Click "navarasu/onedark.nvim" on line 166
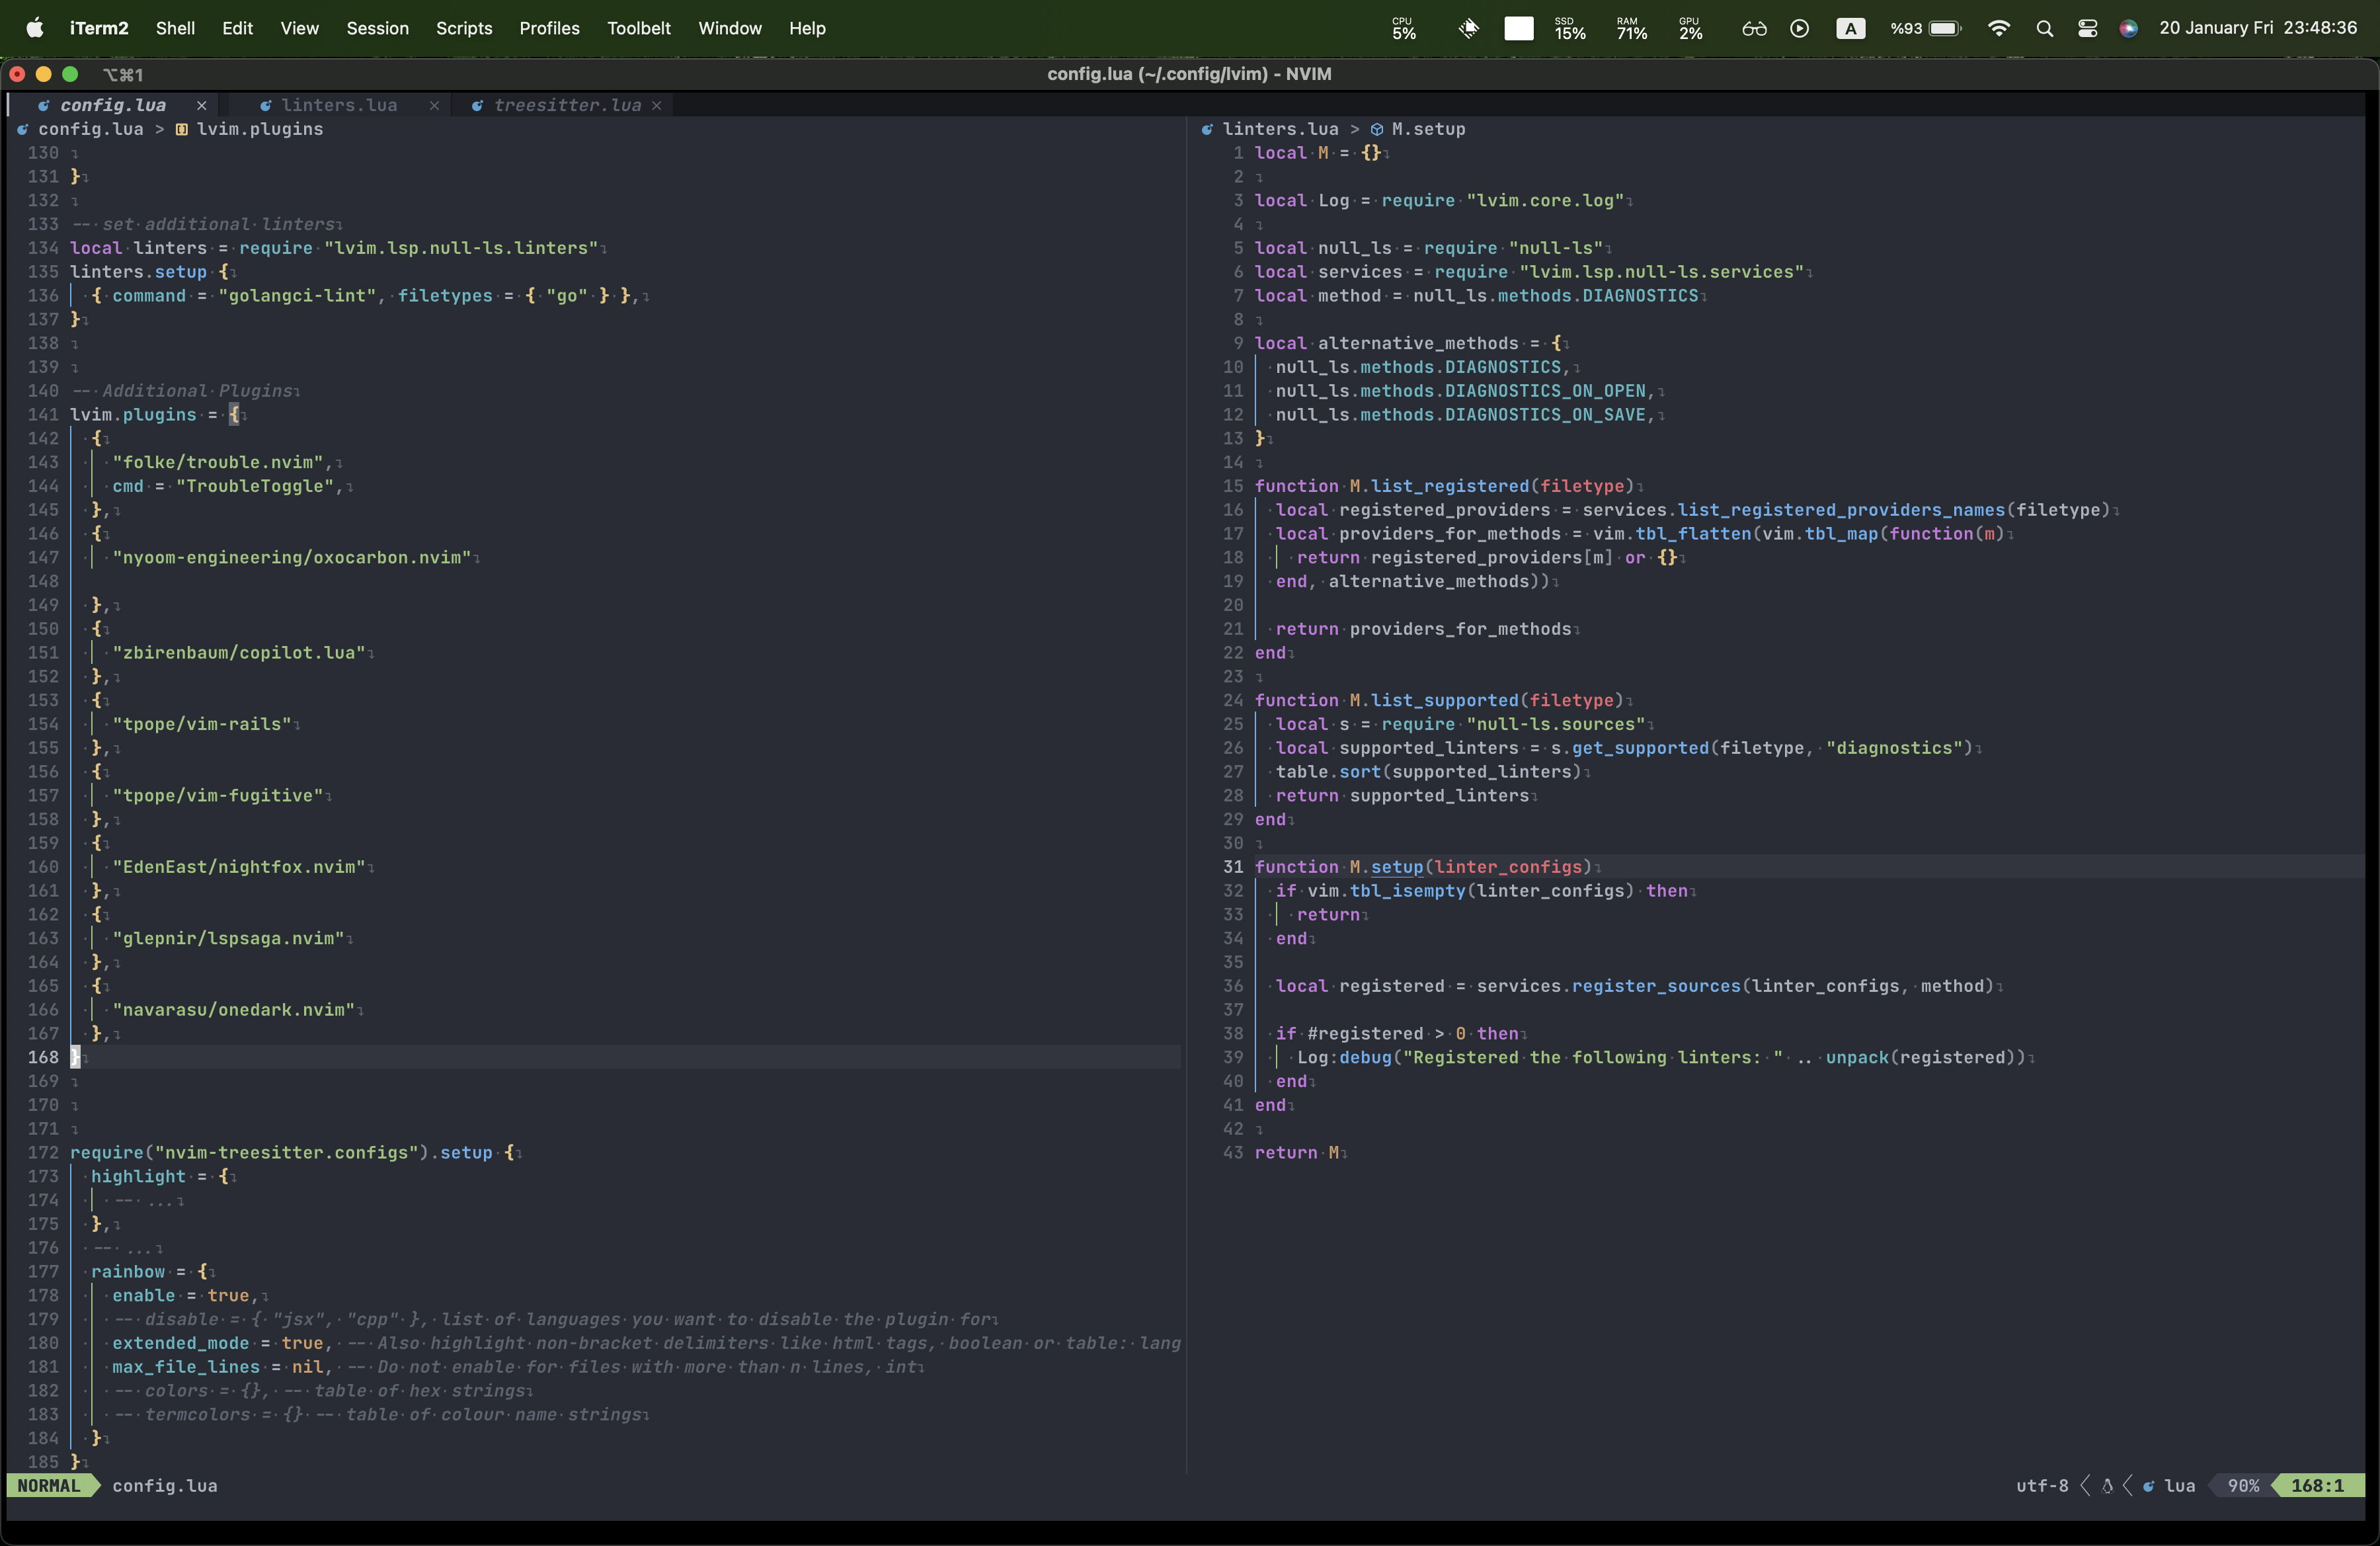 234,1010
